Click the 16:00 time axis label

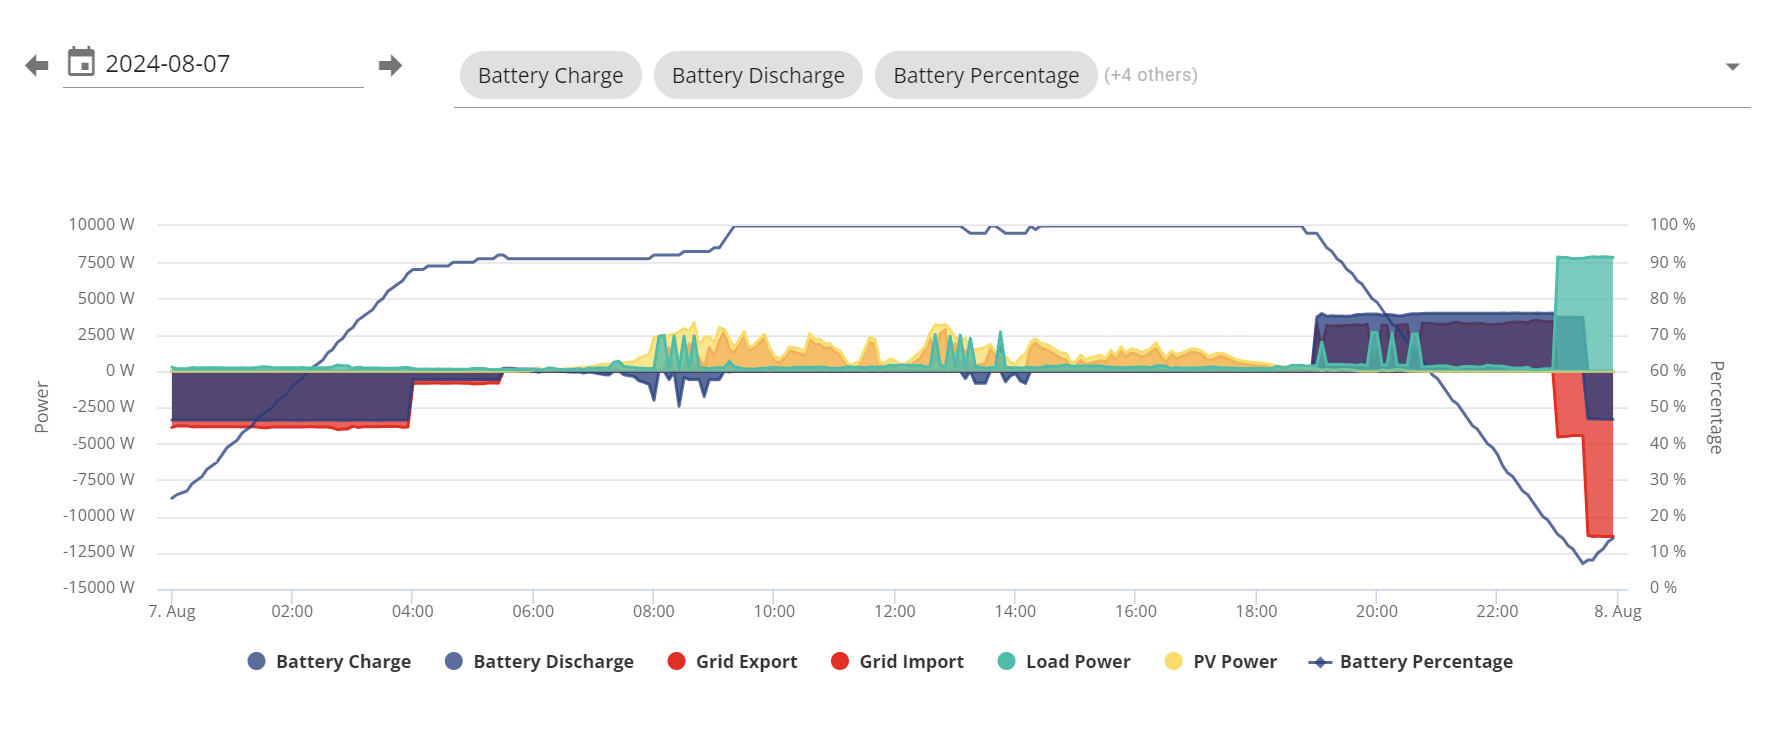1135,611
